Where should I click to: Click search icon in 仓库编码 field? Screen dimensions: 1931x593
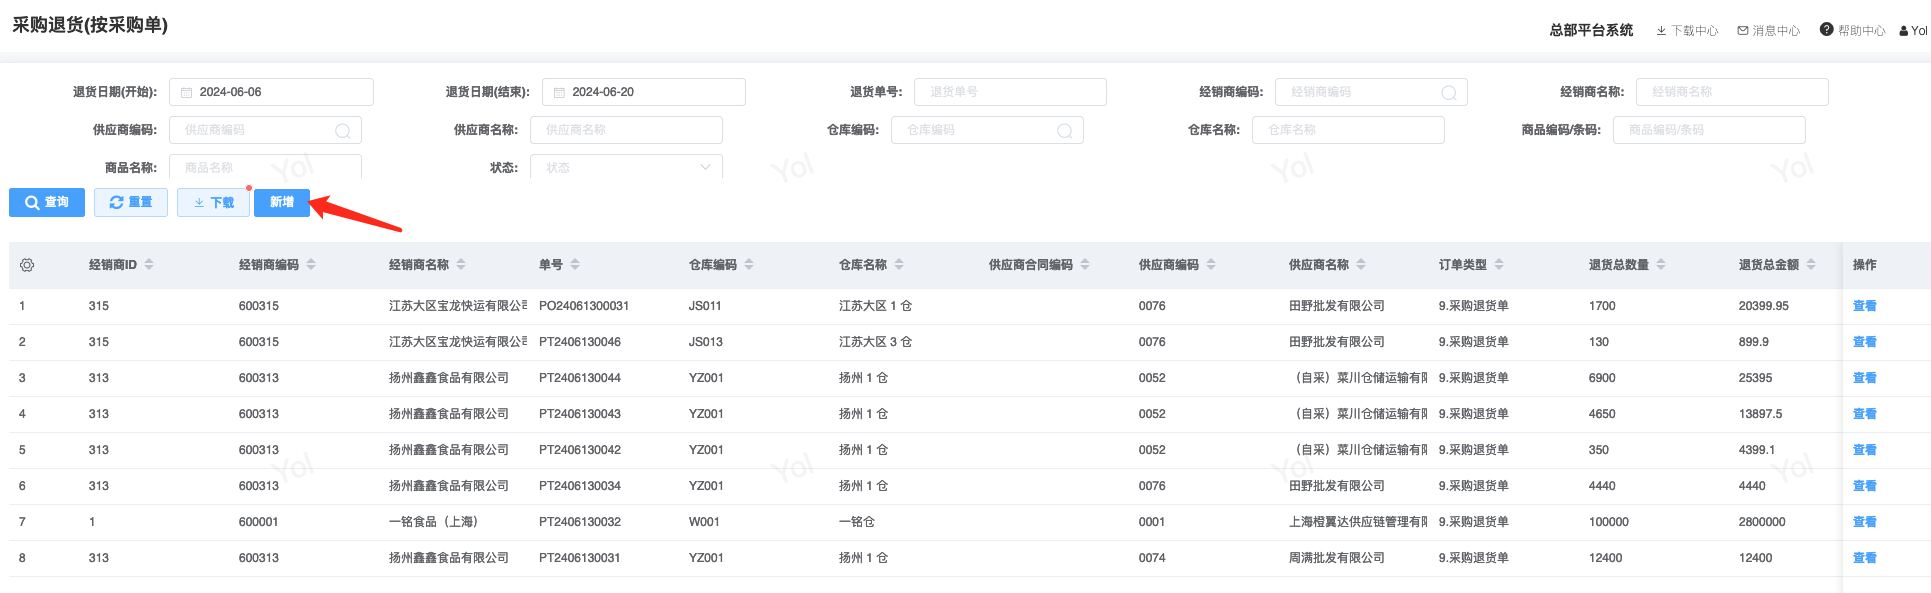(x=1064, y=131)
